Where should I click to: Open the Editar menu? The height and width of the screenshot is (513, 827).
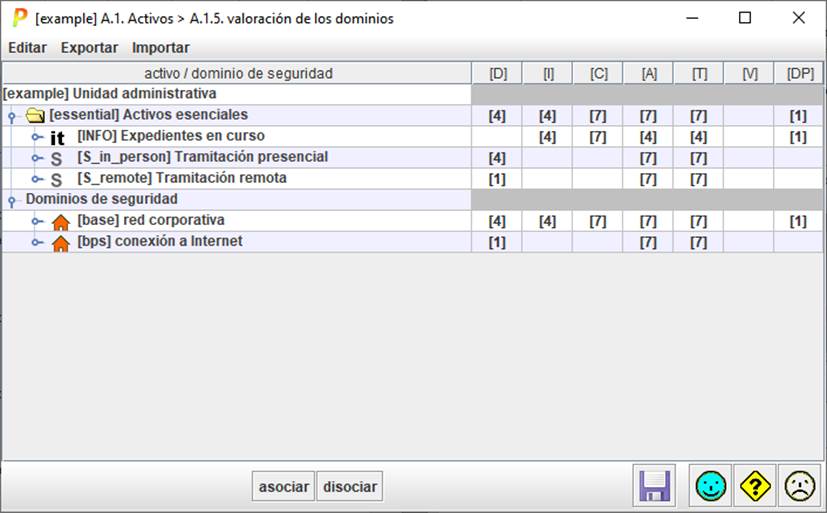click(27, 47)
